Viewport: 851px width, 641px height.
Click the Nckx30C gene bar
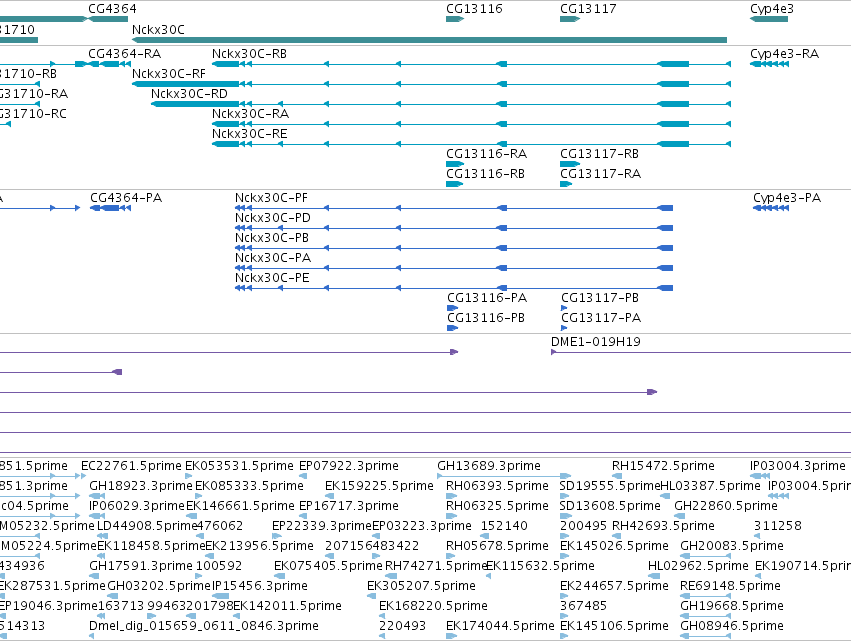[429, 40]
